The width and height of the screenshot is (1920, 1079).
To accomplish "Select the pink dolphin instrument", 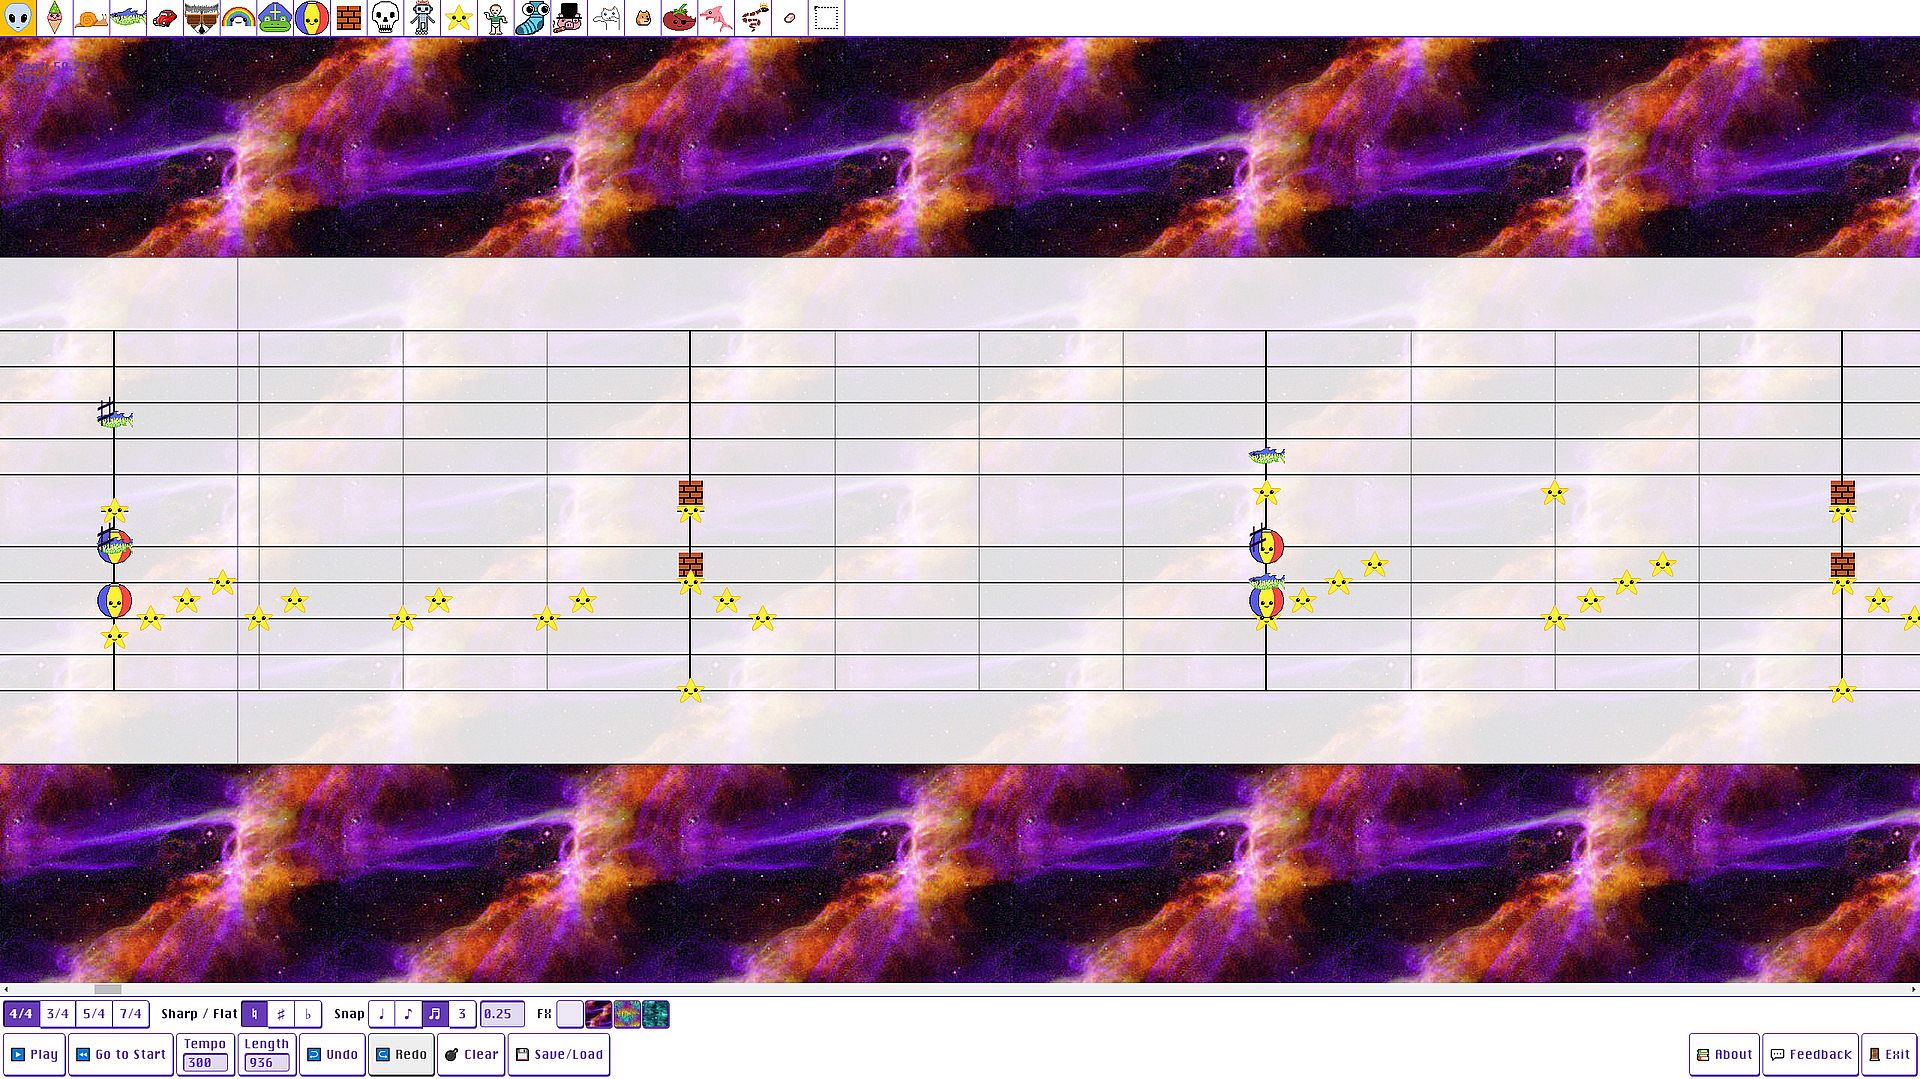I will (716, 18).
